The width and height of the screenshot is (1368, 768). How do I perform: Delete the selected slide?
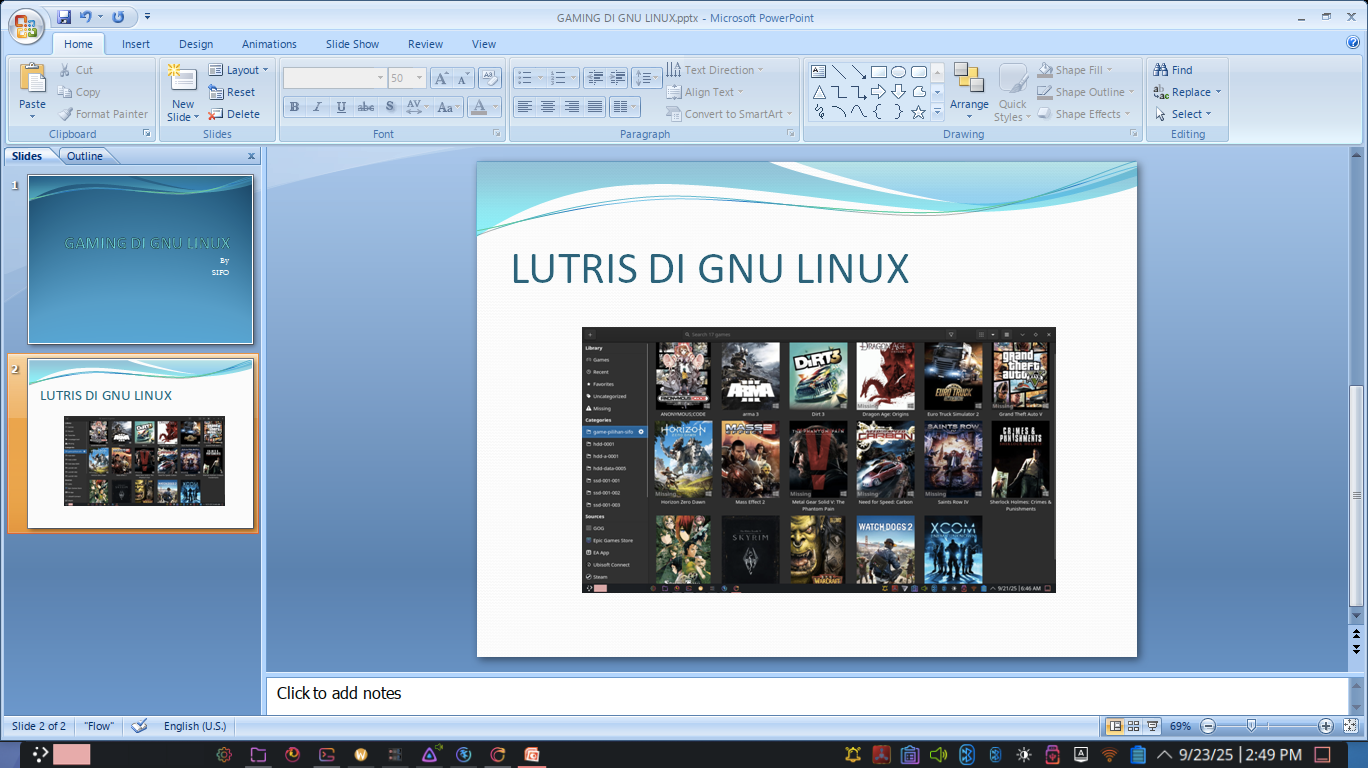pos(234,114)
